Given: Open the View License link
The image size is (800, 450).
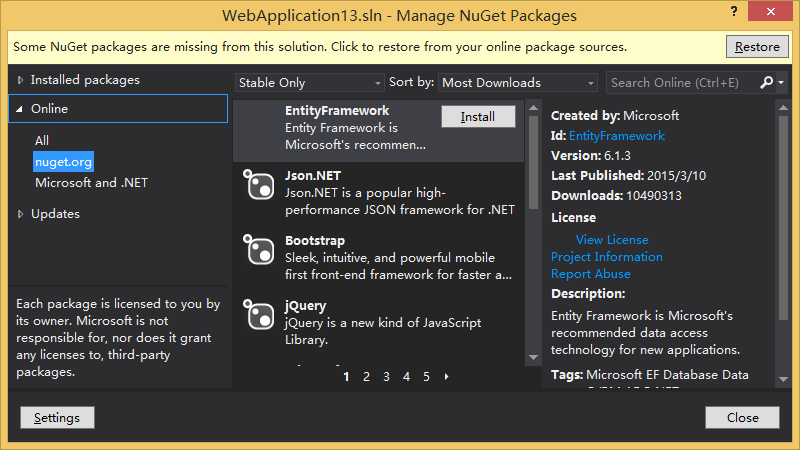Looking at the screenshot, I should point(612,239).
